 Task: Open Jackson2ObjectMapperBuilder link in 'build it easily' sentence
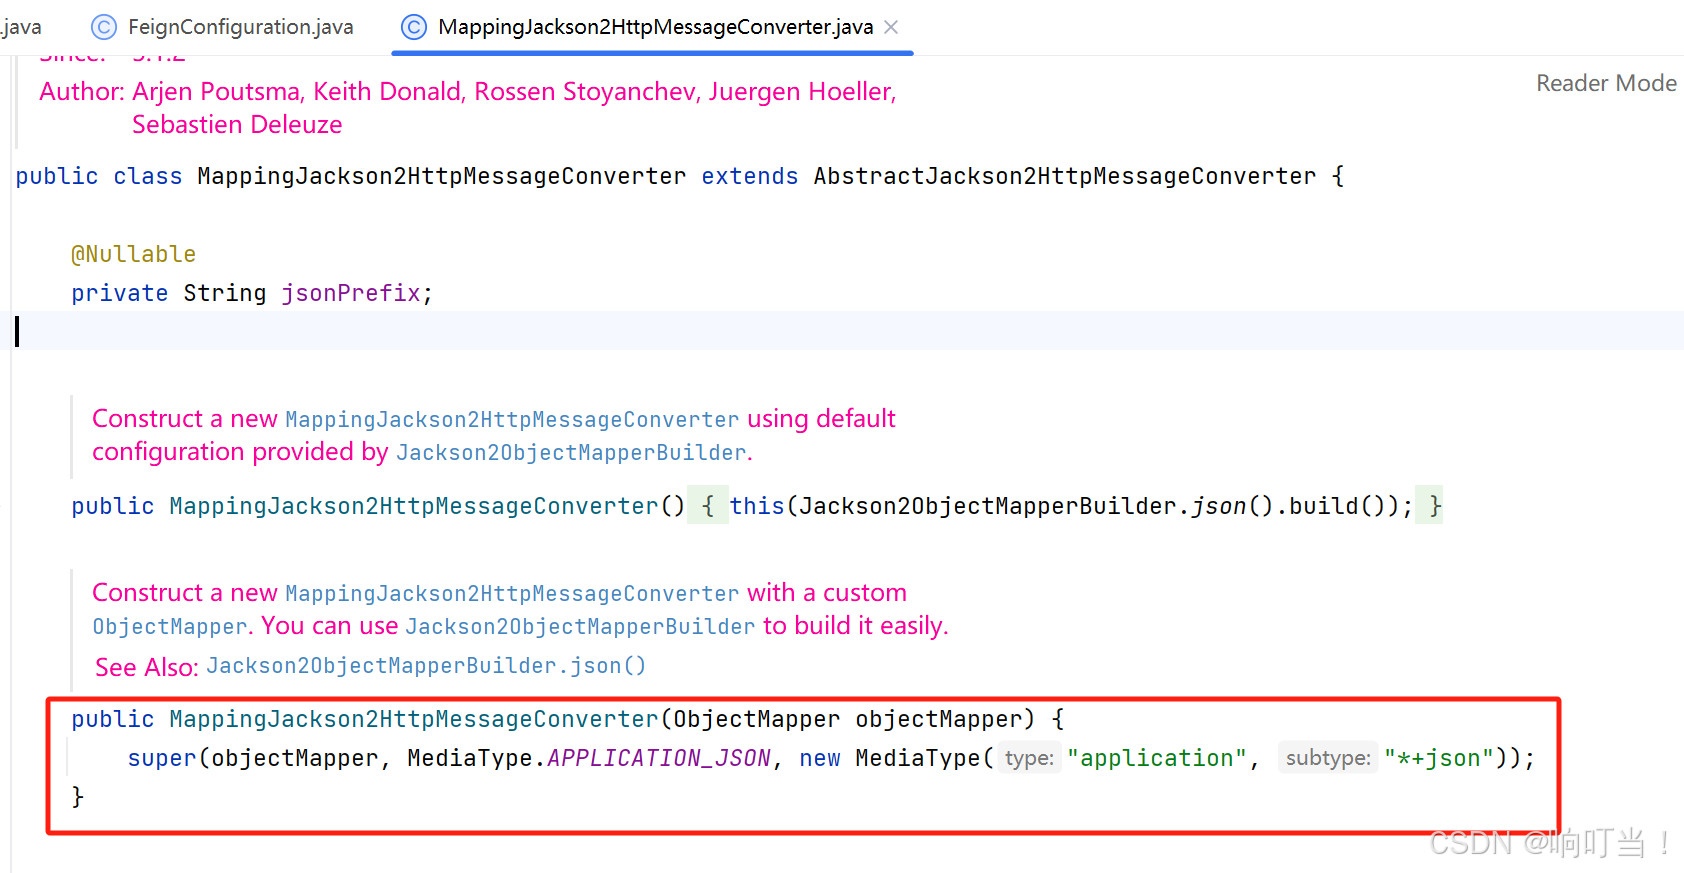(580, 627)
